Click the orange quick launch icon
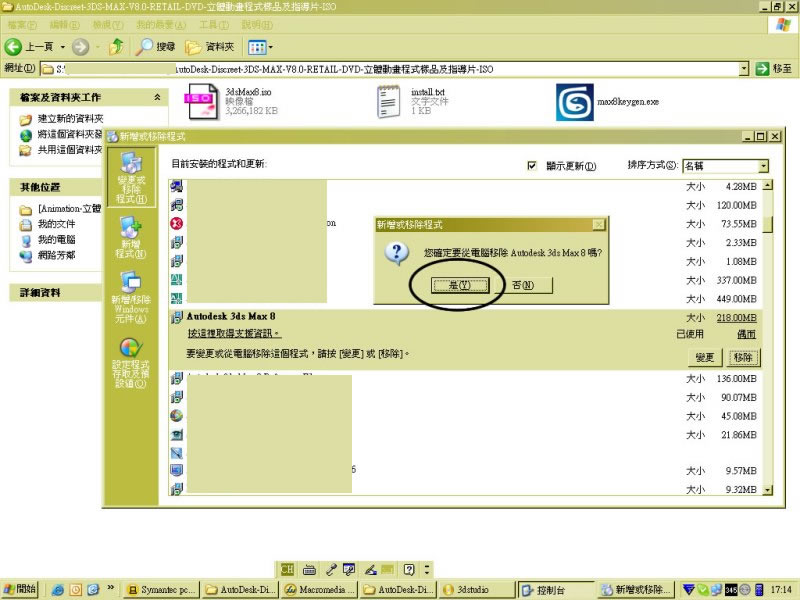Screen dimensions: 800x600 [76, 590]
